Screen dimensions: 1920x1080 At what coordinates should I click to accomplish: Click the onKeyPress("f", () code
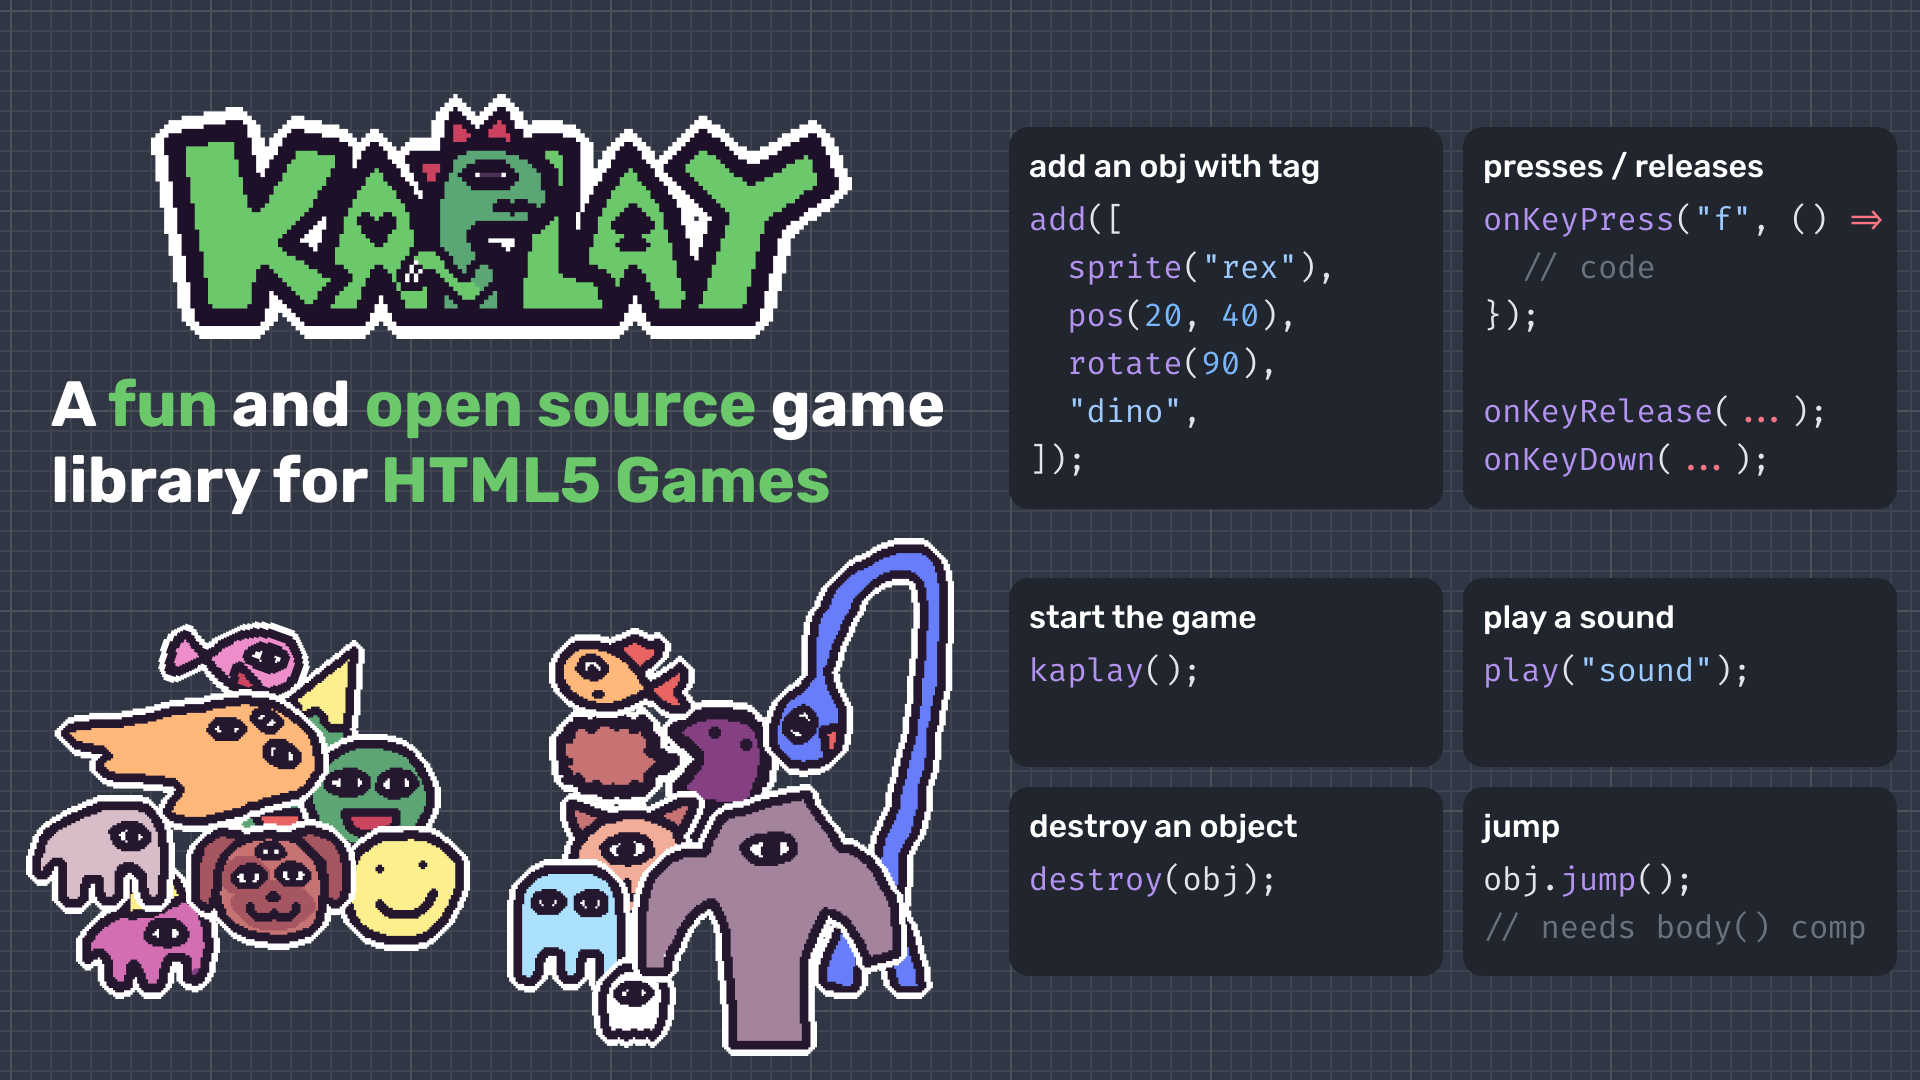pyautogui.click(x=1655, y=220)
